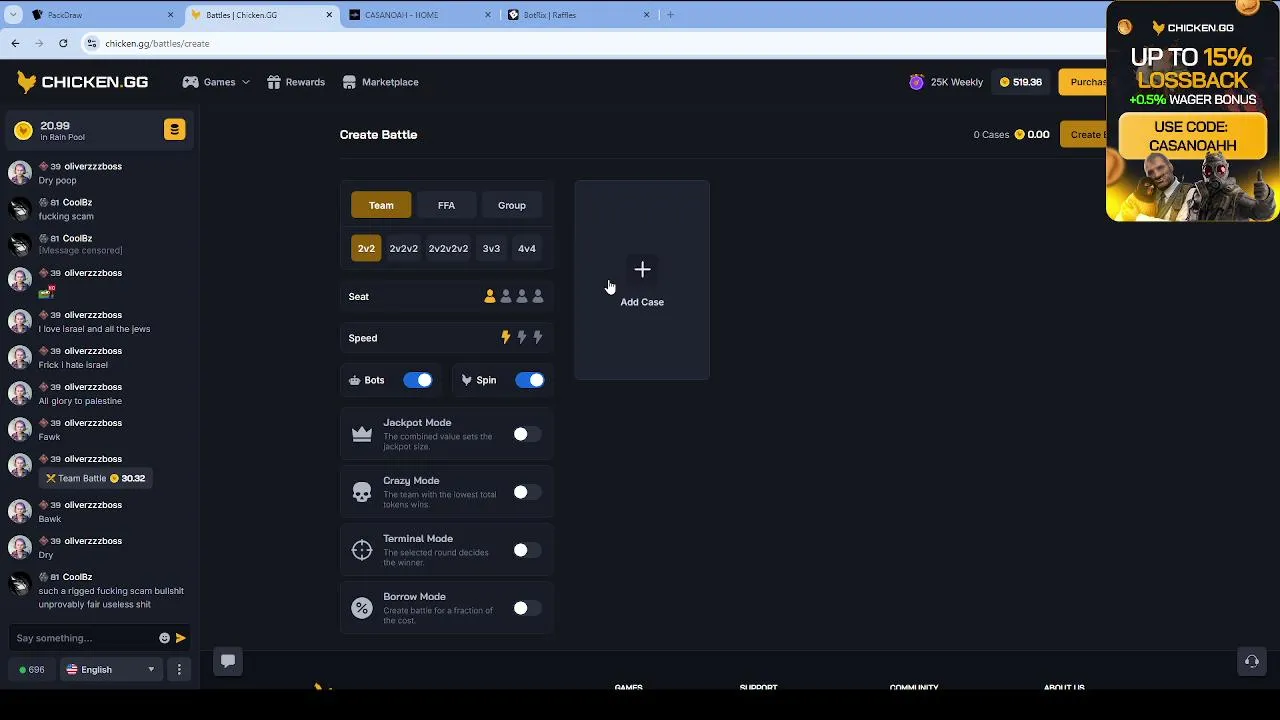This screenshot has width=1280, height=720.
Task: Click the Games controller icon
Action: pos(190,82)
